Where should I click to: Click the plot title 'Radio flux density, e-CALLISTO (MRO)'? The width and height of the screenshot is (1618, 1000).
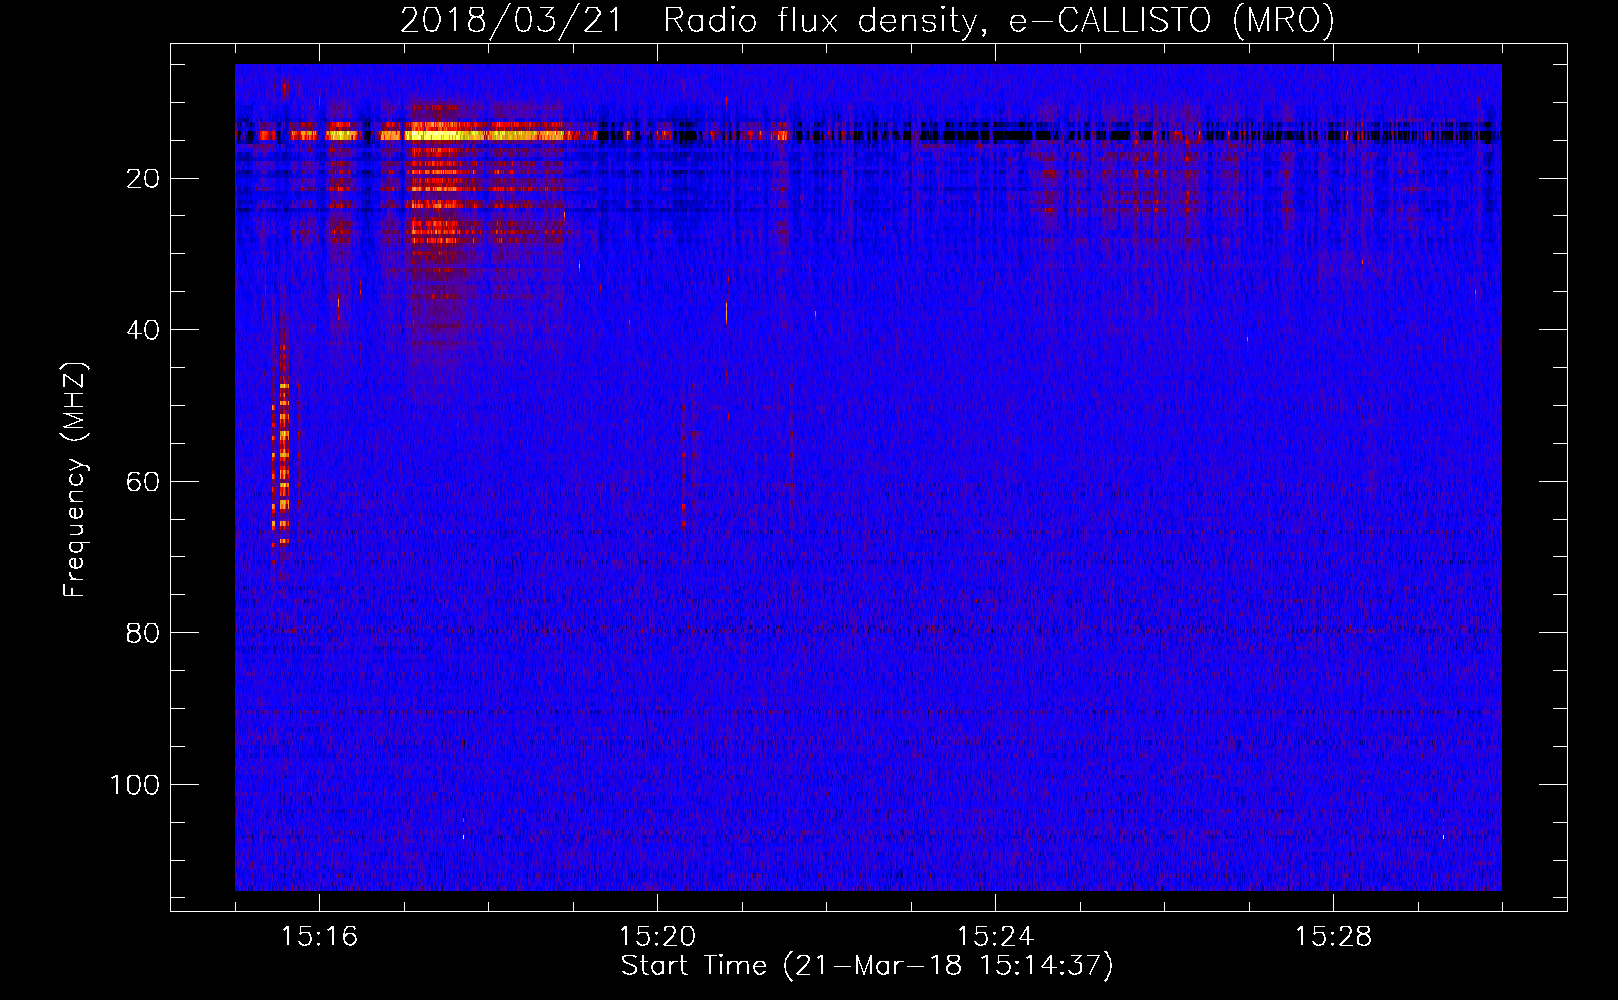[998, 21]
